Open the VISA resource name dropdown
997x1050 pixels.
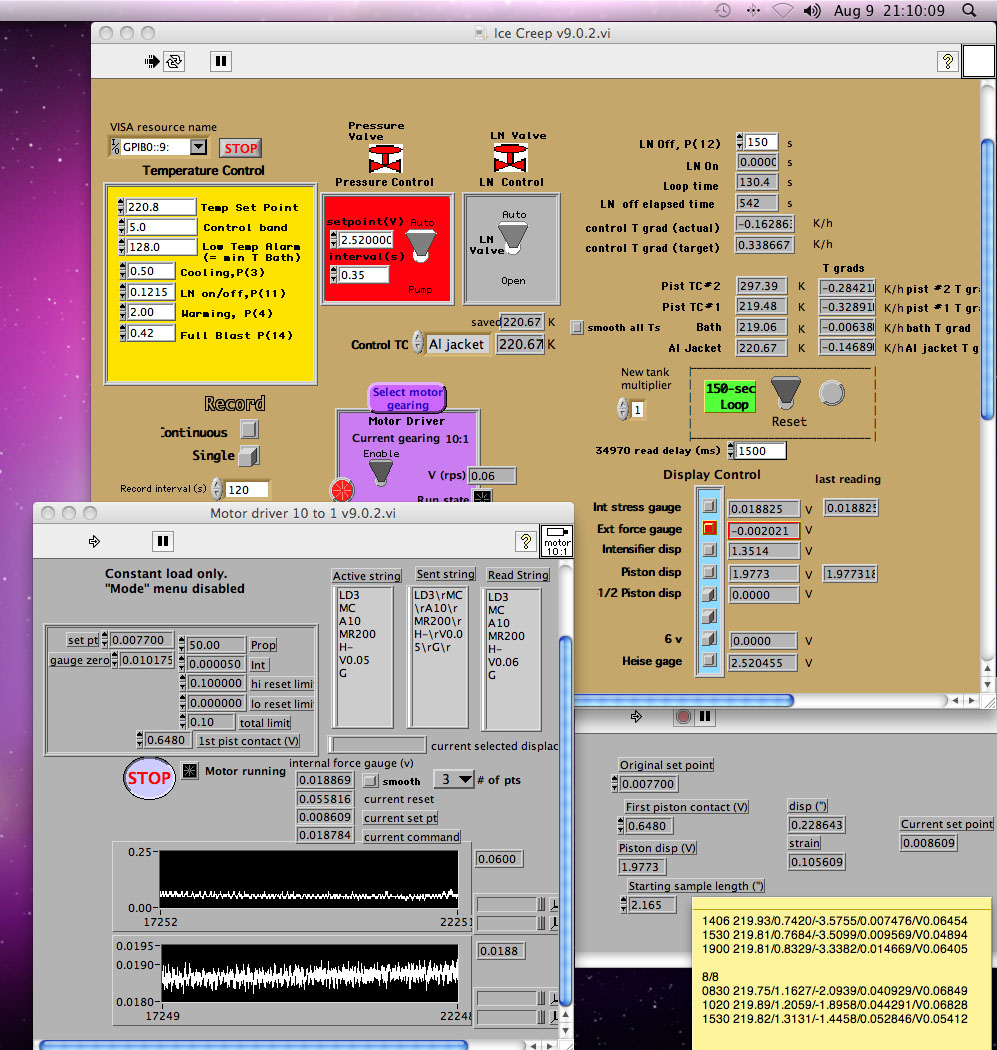[197, 147]
